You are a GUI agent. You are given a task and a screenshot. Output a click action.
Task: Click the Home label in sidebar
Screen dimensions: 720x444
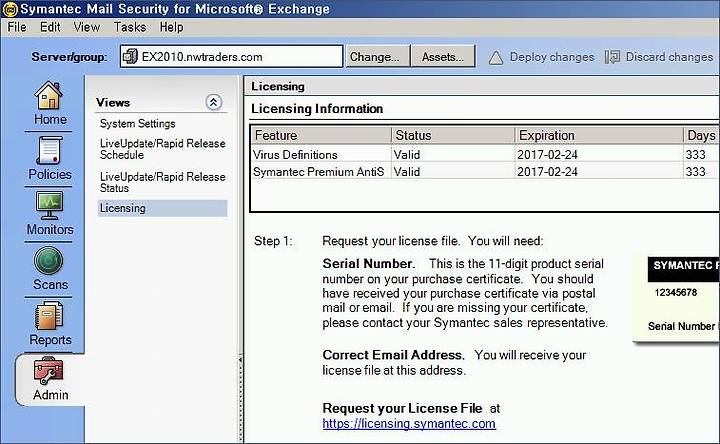tap(50, 119)
